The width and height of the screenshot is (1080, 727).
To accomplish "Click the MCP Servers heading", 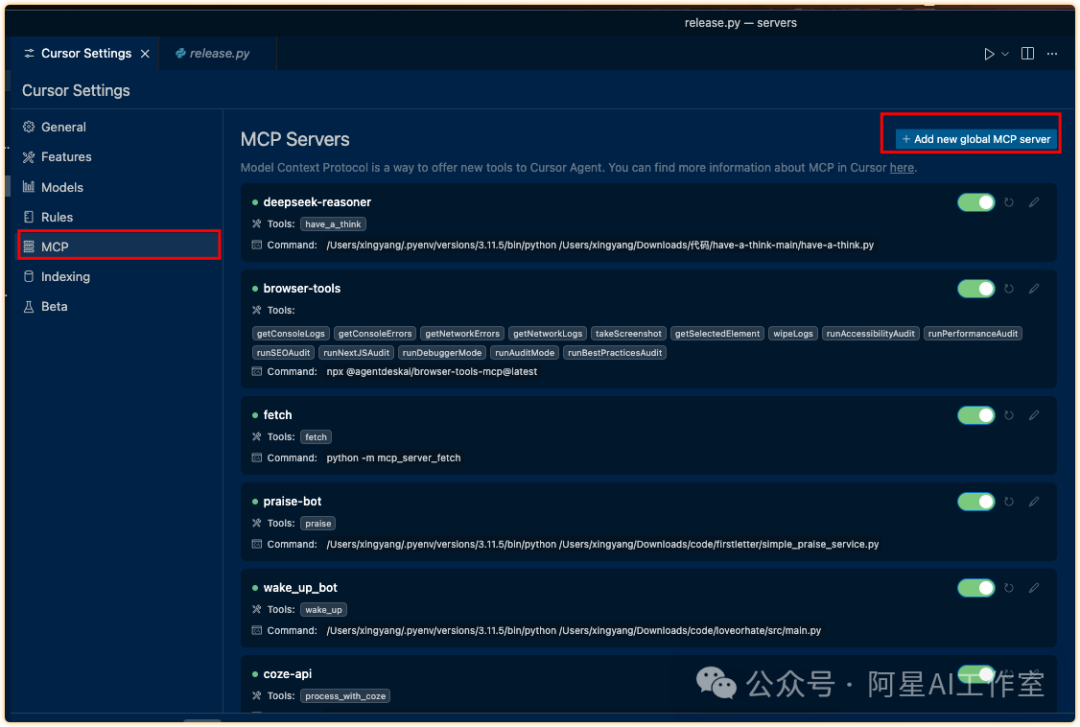I will (295, 139).
